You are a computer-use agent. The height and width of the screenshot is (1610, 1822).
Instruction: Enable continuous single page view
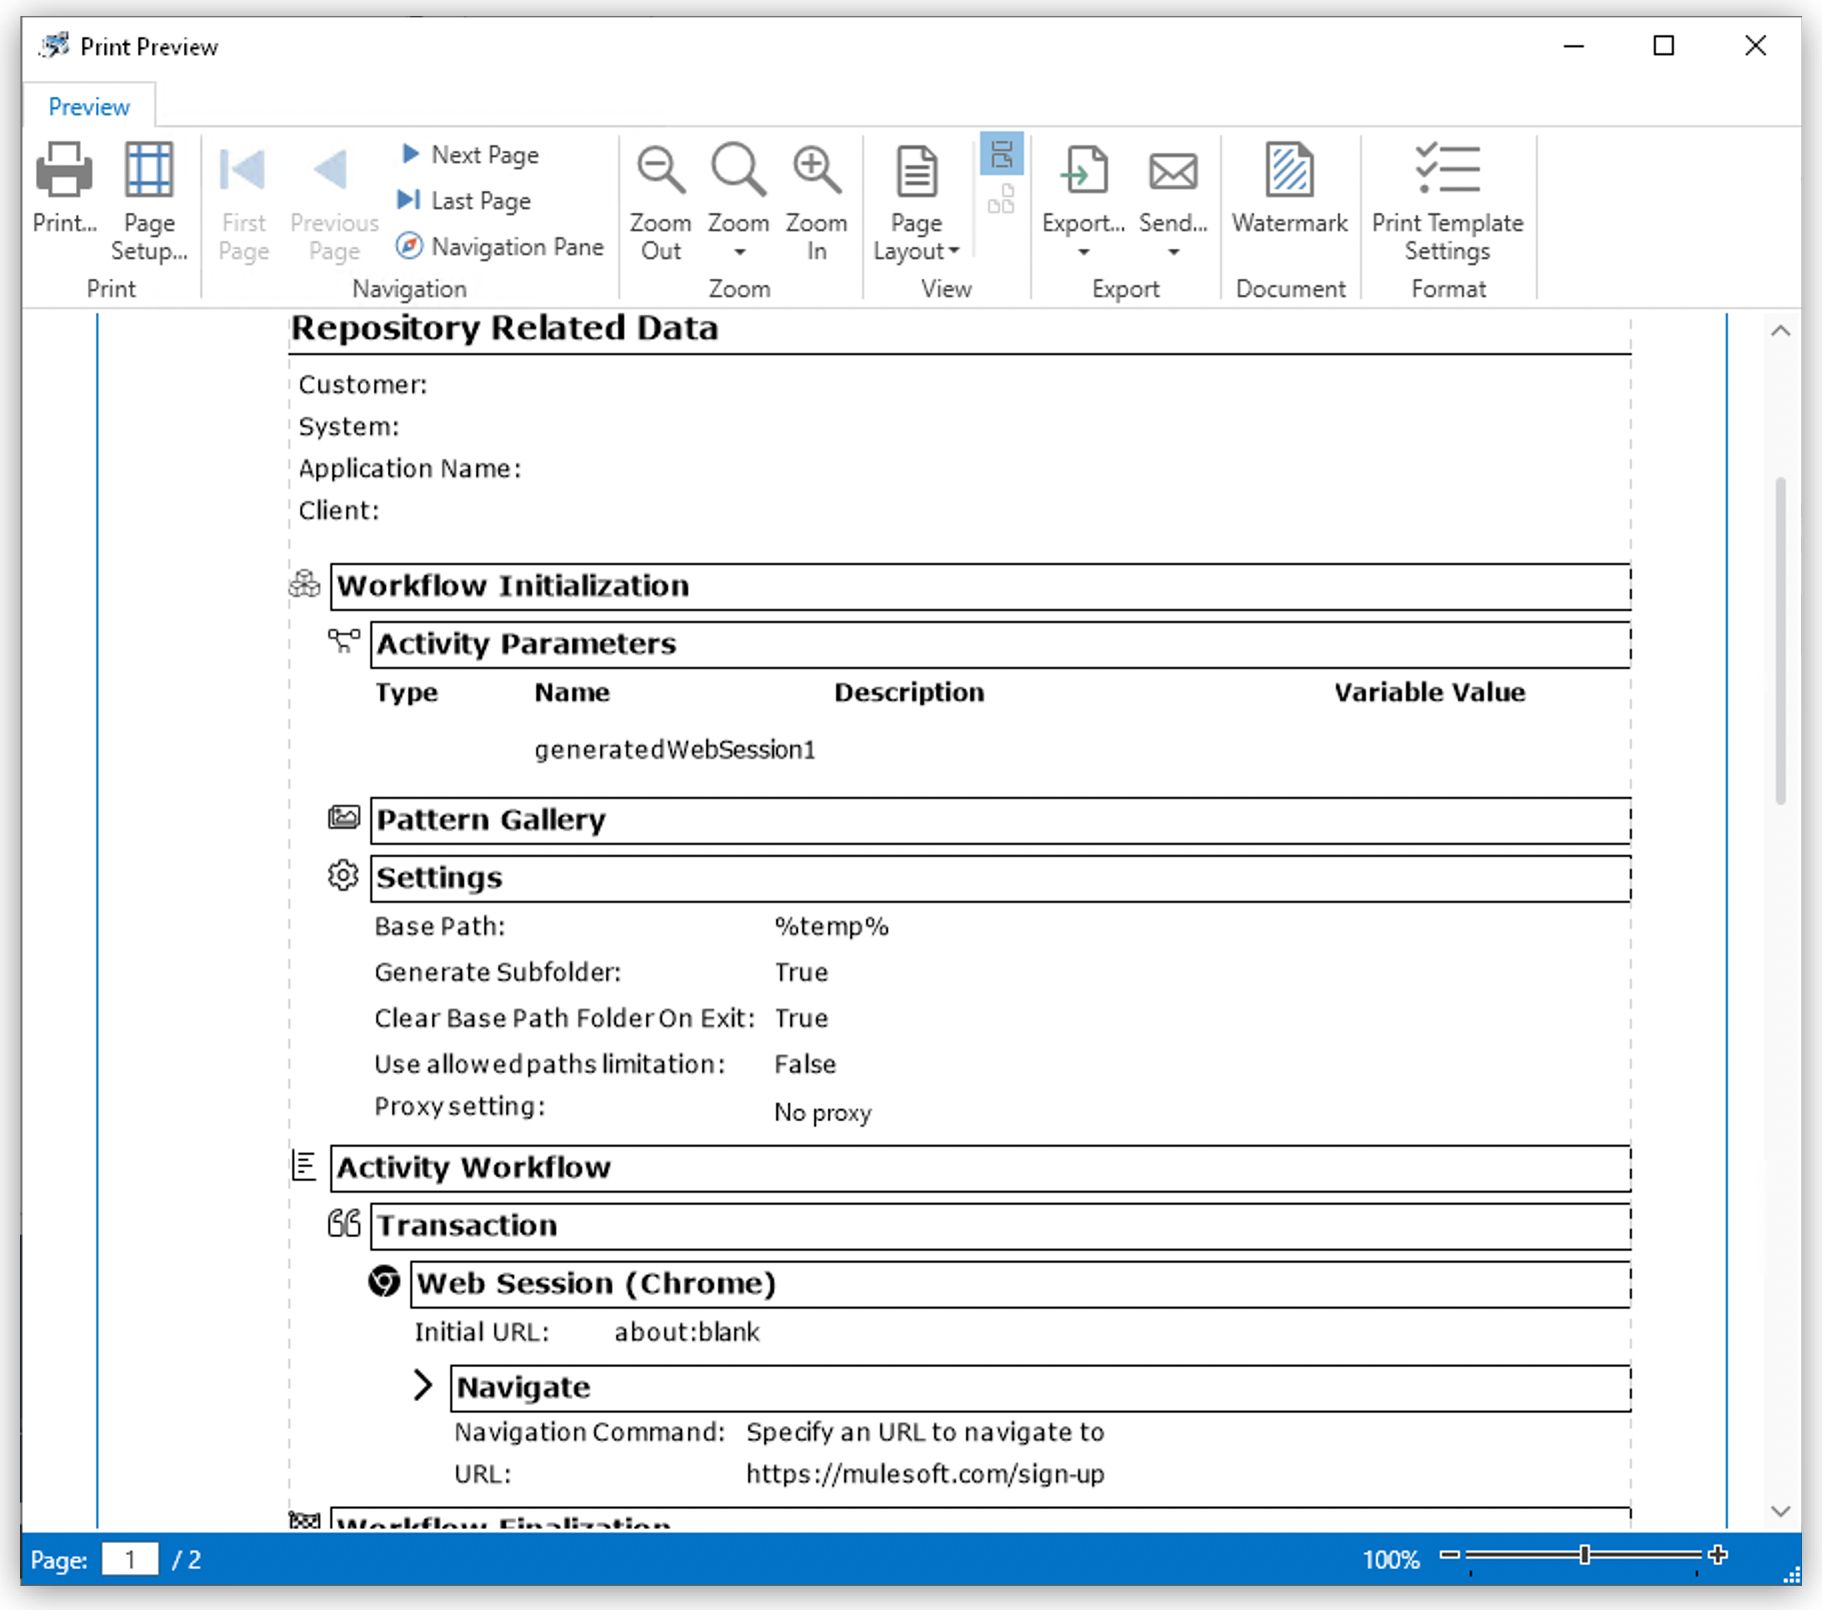pos(1001,154)
